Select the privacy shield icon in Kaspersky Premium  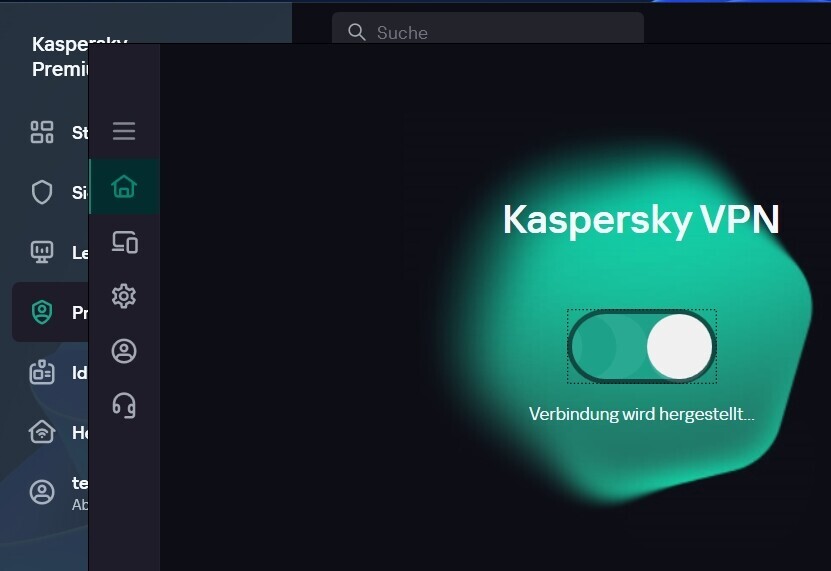tap(42, 312)
